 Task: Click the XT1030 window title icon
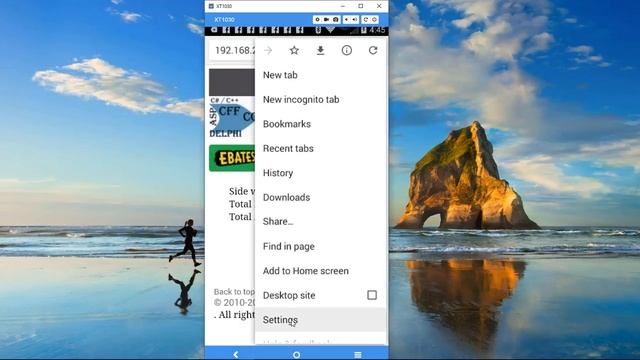click(211, 6)
